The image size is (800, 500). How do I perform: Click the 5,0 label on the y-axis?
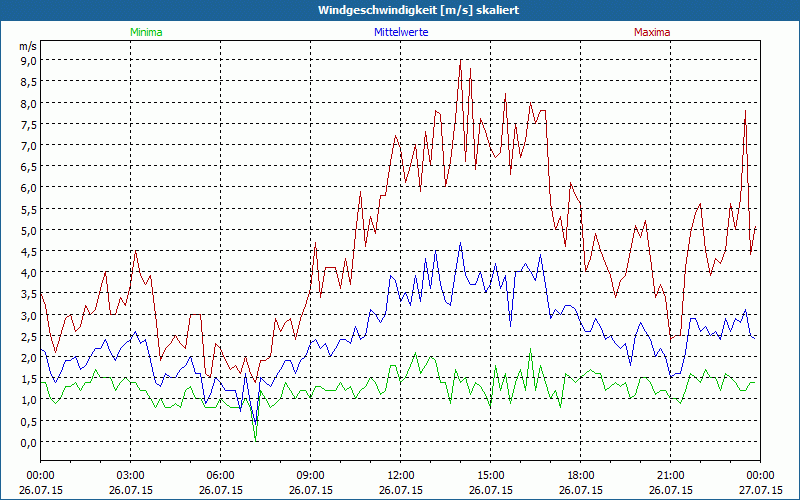[x=28, y=230]
